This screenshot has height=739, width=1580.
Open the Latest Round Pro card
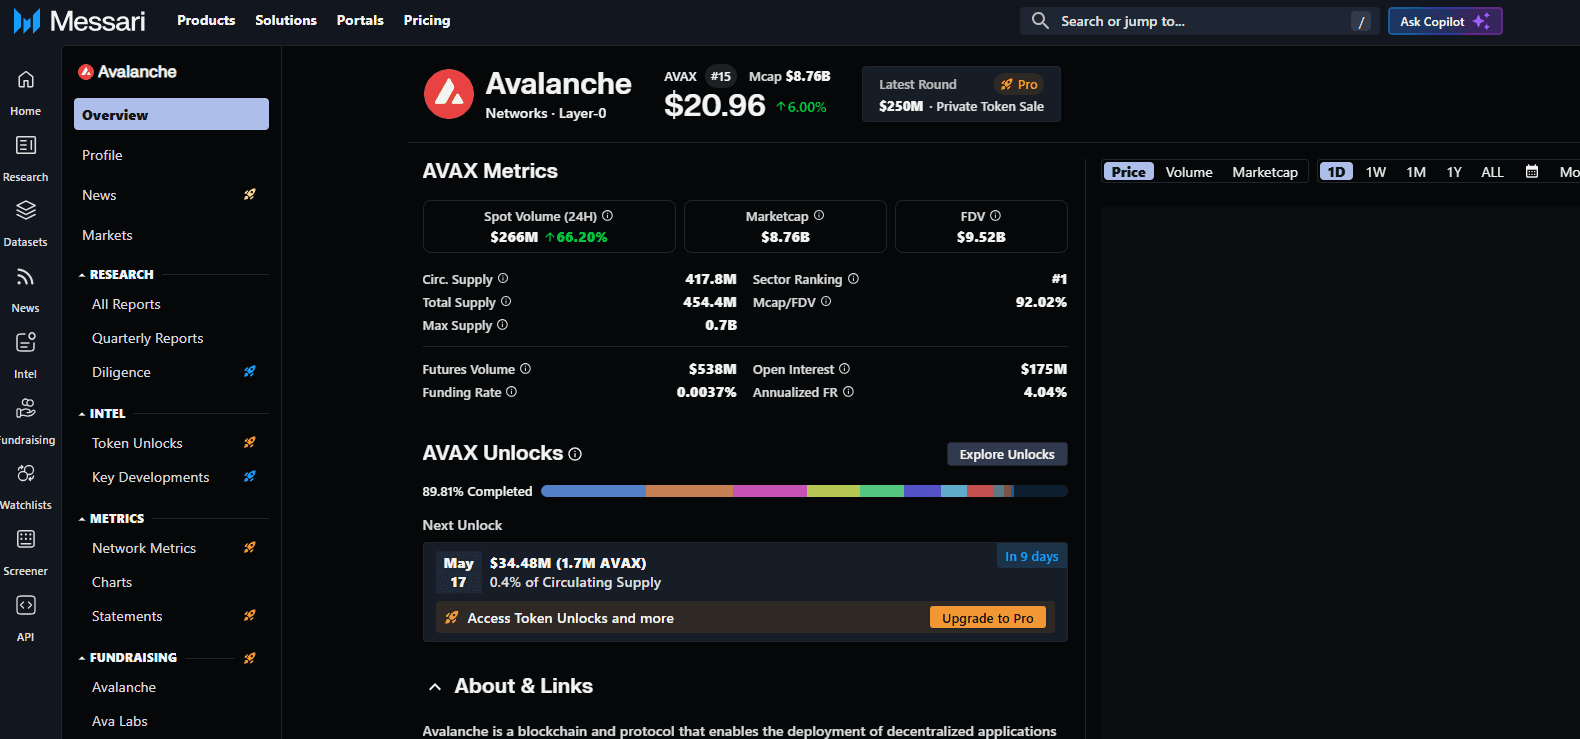pyautogui.click(x=961, y=94)
